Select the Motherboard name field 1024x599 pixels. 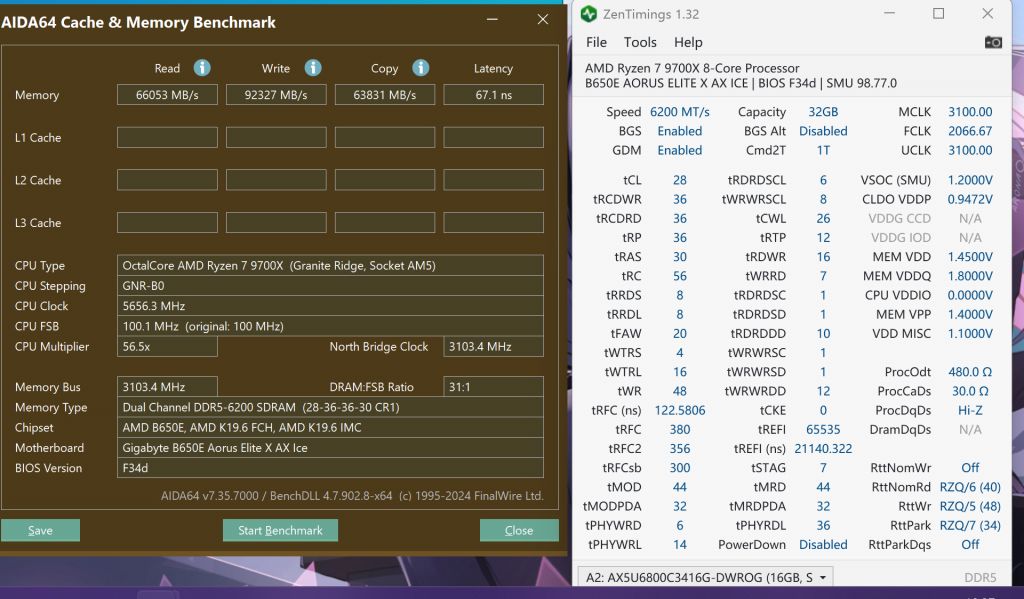(330, 448)
